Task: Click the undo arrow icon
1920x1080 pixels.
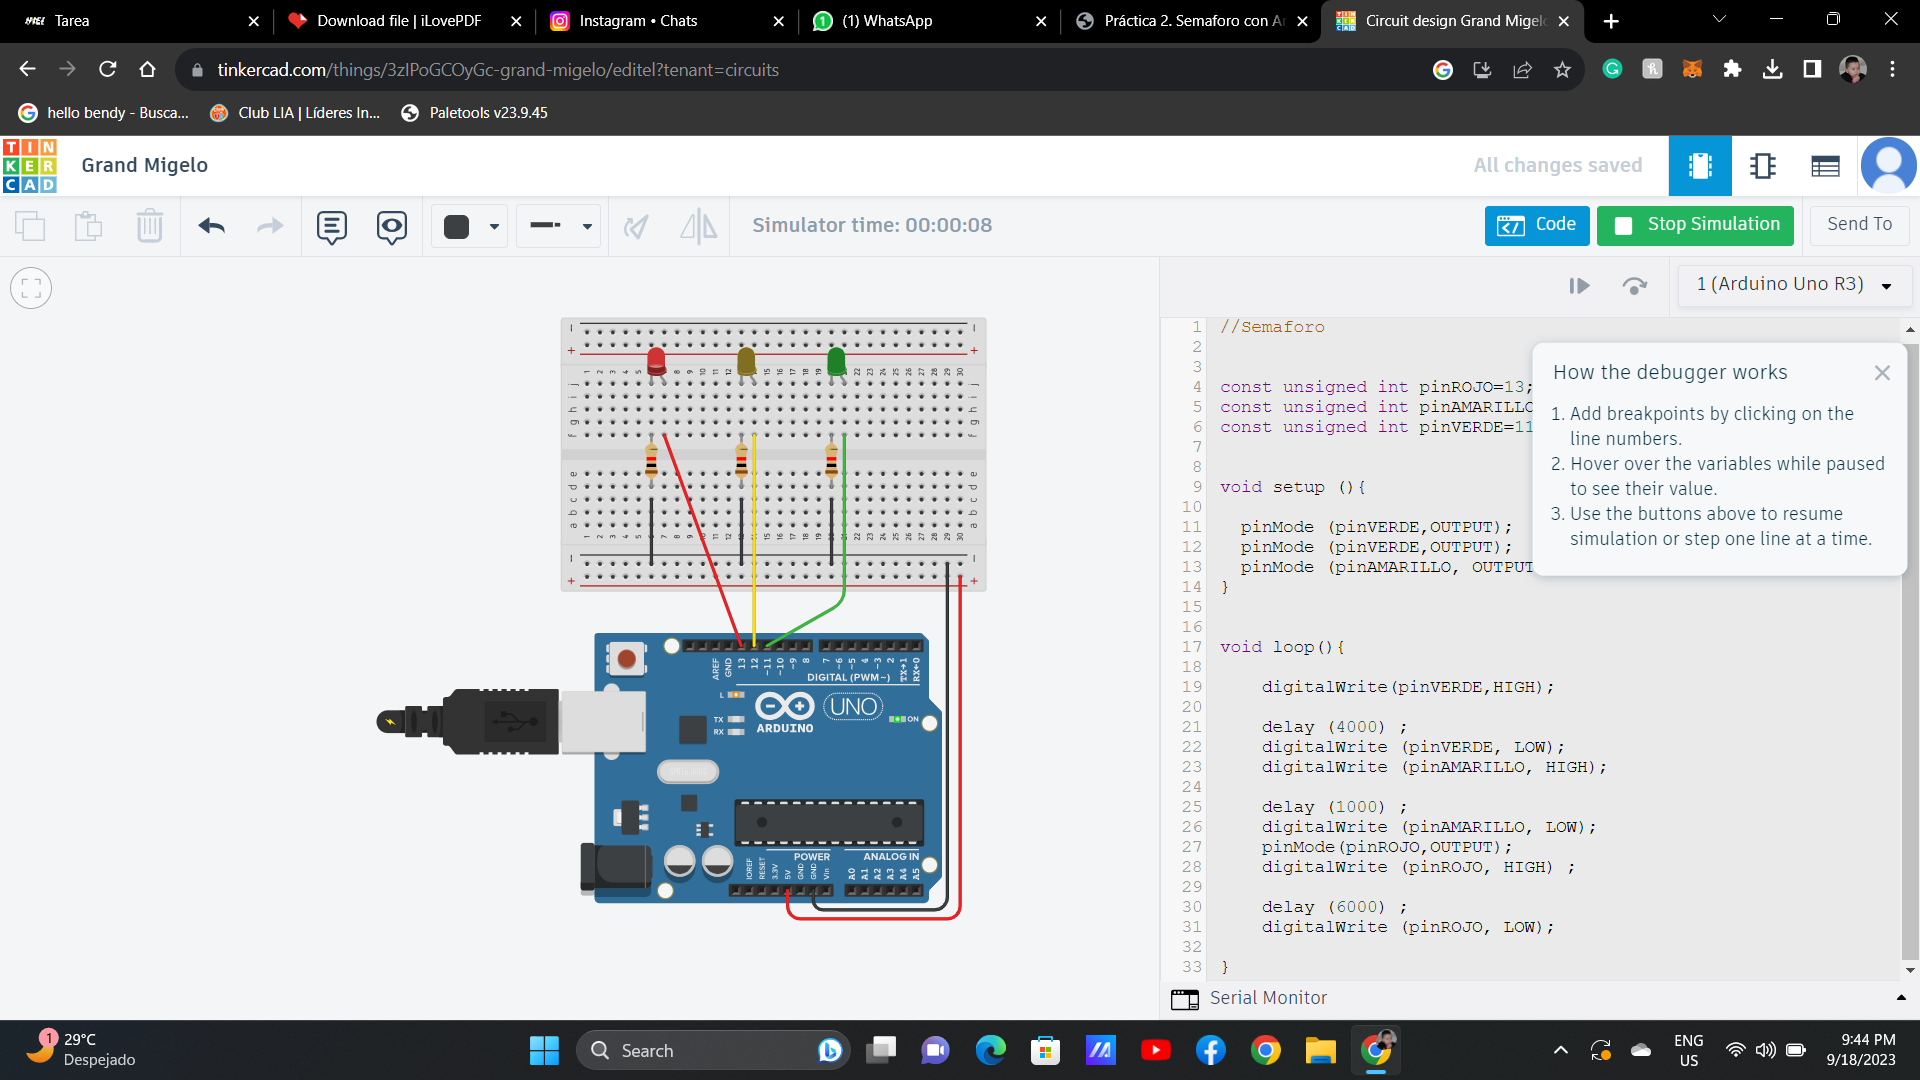Action: 211,226
